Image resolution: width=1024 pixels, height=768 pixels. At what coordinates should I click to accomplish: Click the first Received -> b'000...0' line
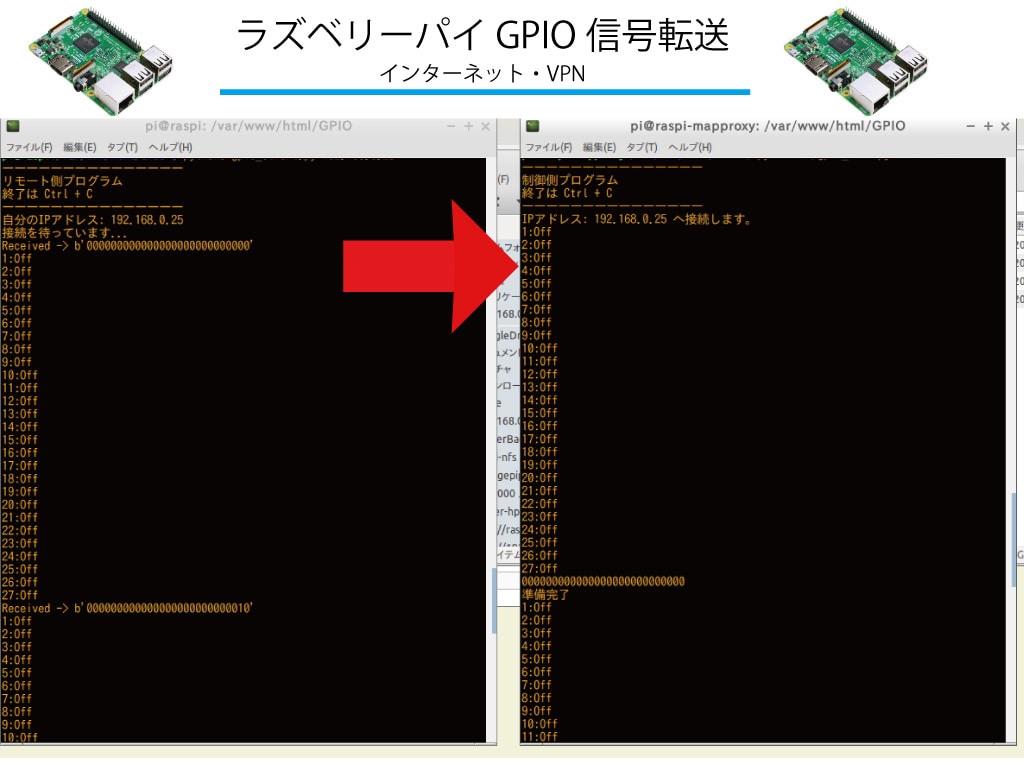[x=127, y=246]
